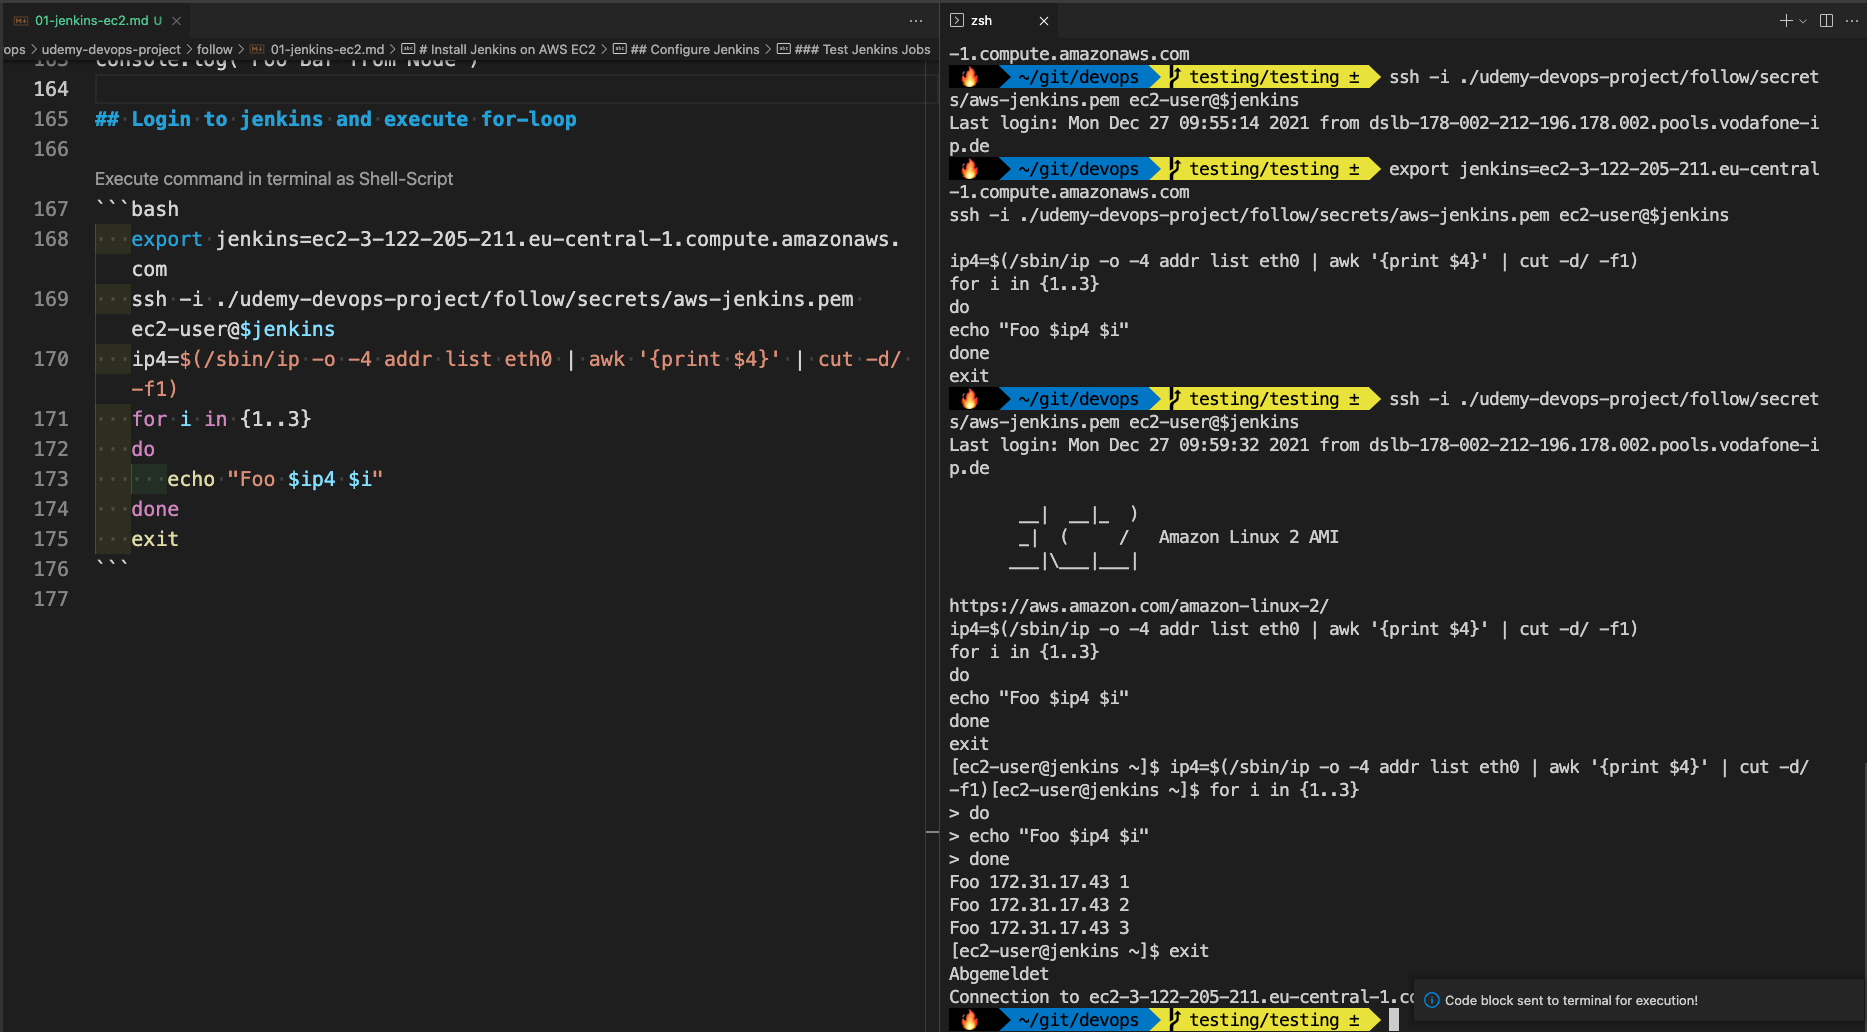Click the info icon in the notification toast
The height and width of the screenshot is (1032, 1867).
coord(1432,1000)
